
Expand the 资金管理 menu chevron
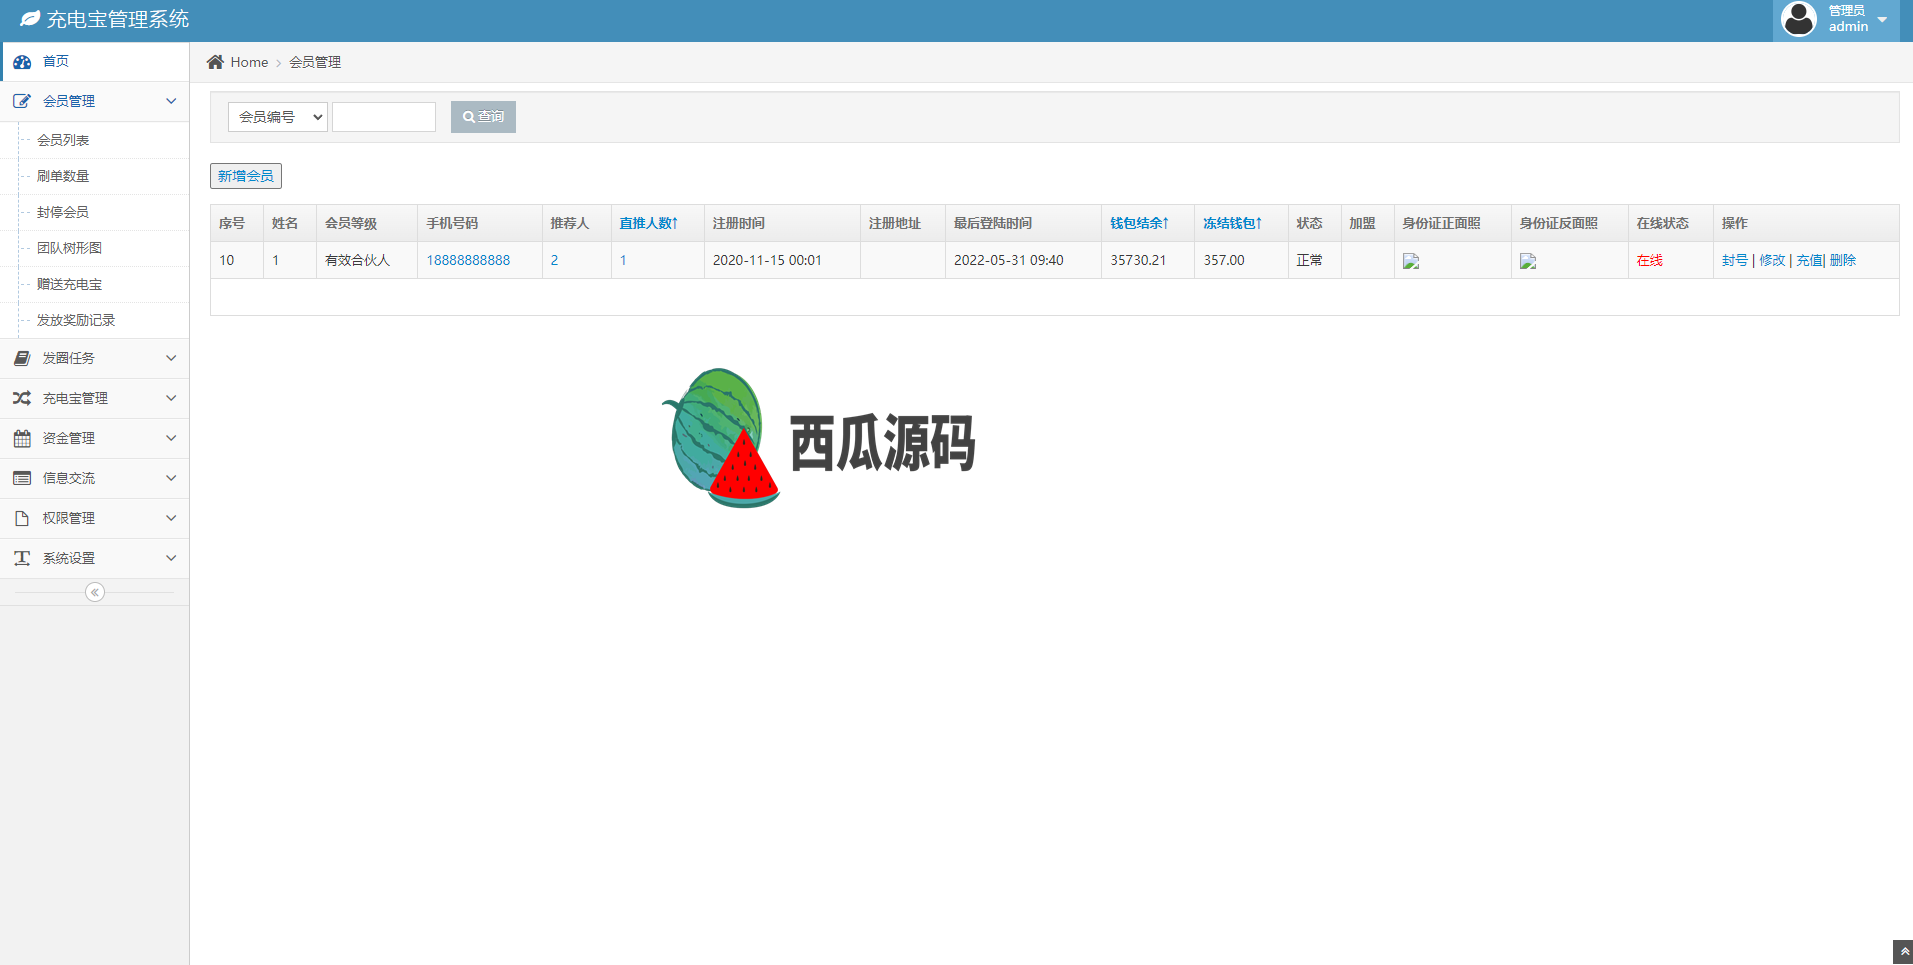click(x=171, y=438)
